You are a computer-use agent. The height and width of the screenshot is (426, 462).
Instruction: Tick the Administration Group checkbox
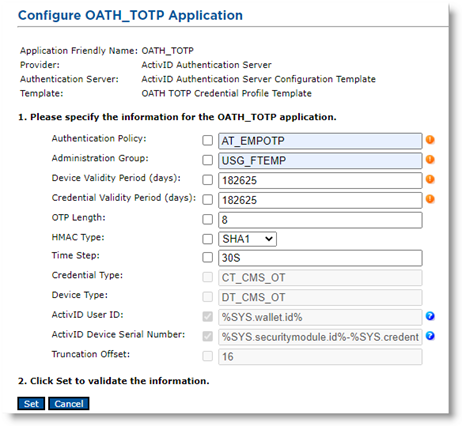click(207, 160)
